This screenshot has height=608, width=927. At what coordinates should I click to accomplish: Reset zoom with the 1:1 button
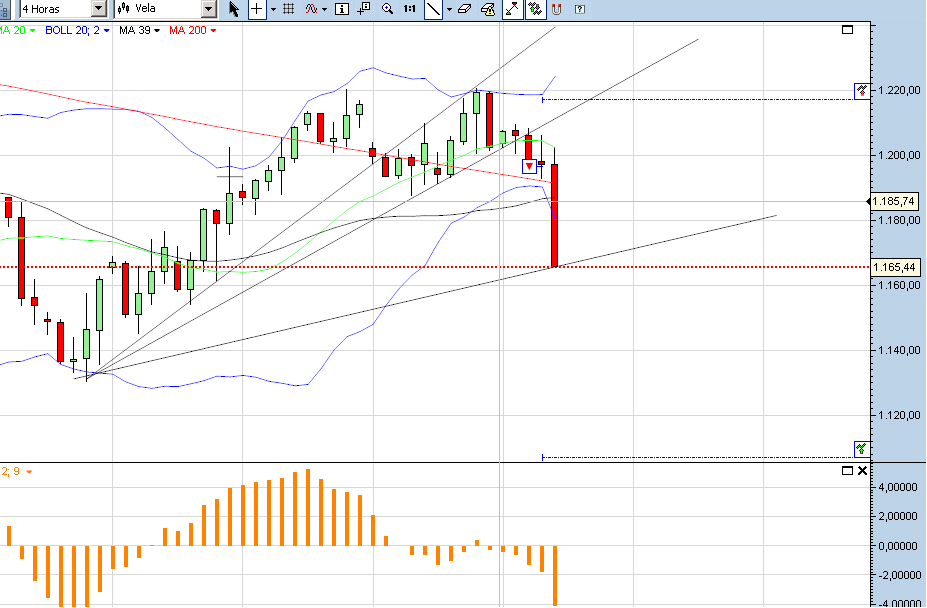pyautogui.click(x=409, y=9)
